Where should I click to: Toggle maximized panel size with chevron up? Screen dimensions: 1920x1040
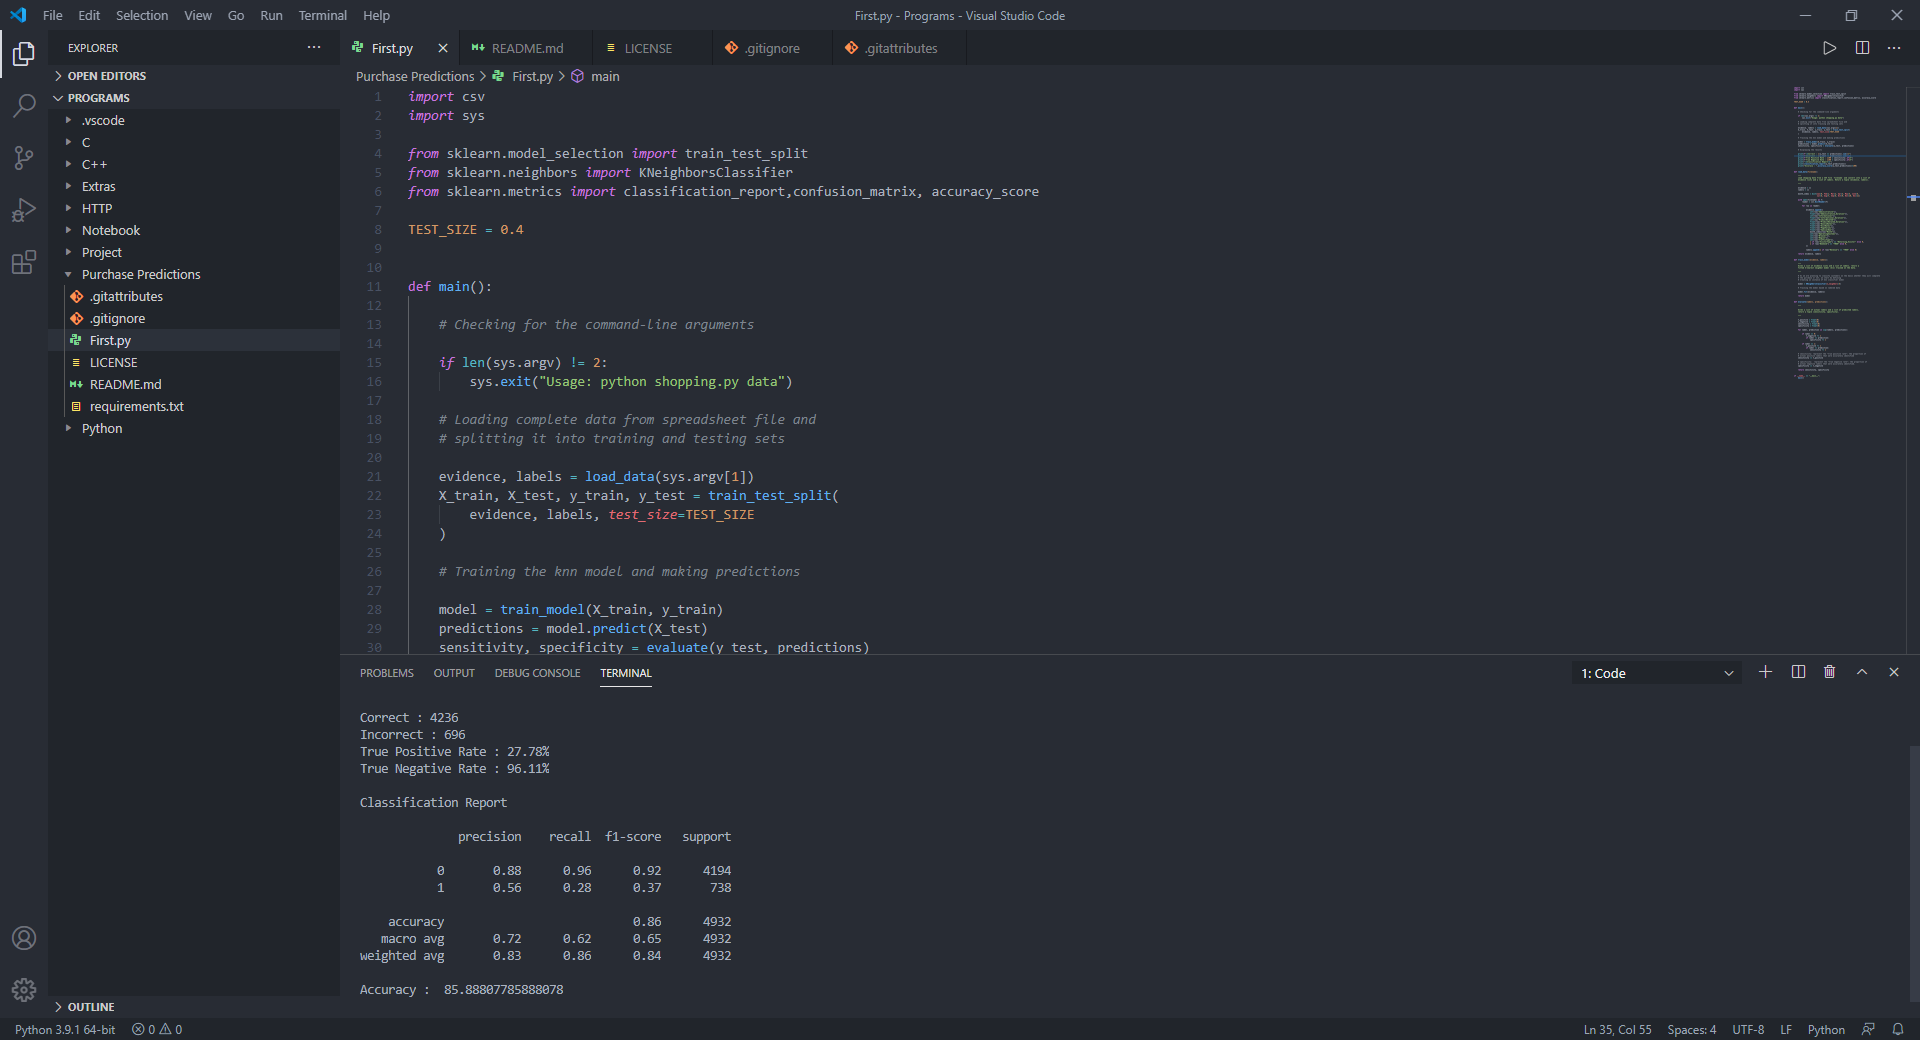(1862, 672)
